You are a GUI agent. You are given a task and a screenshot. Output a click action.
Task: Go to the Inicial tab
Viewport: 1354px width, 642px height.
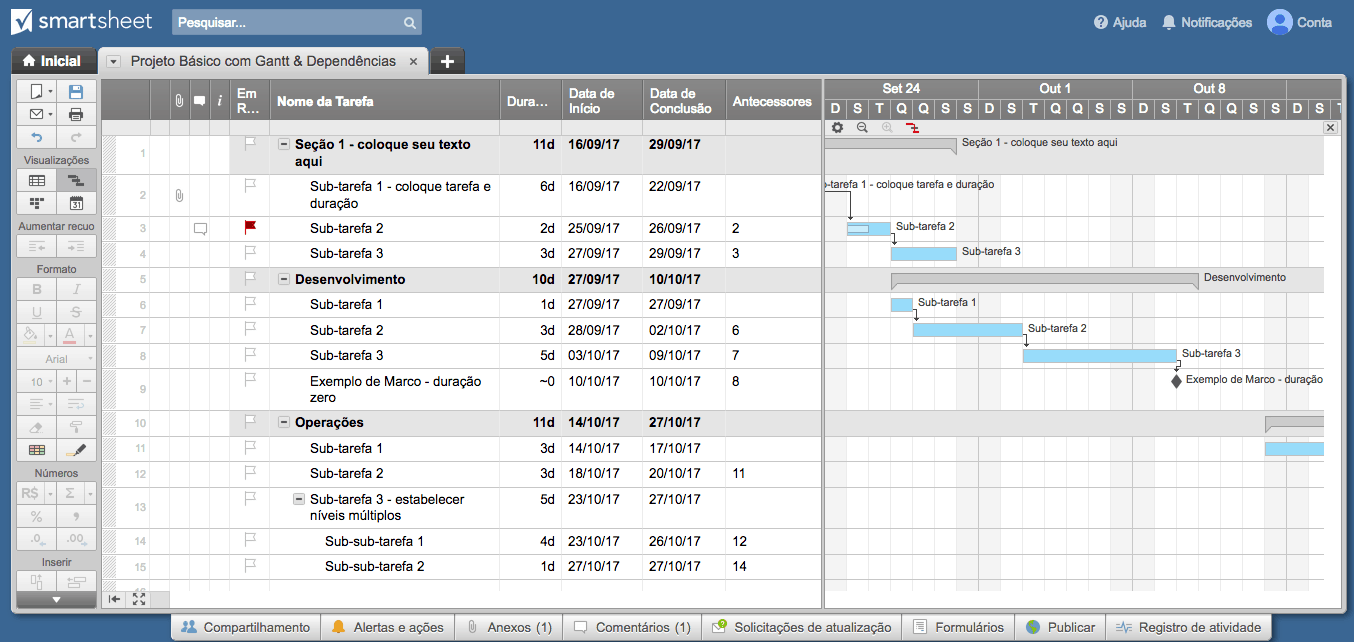point(53,61)
